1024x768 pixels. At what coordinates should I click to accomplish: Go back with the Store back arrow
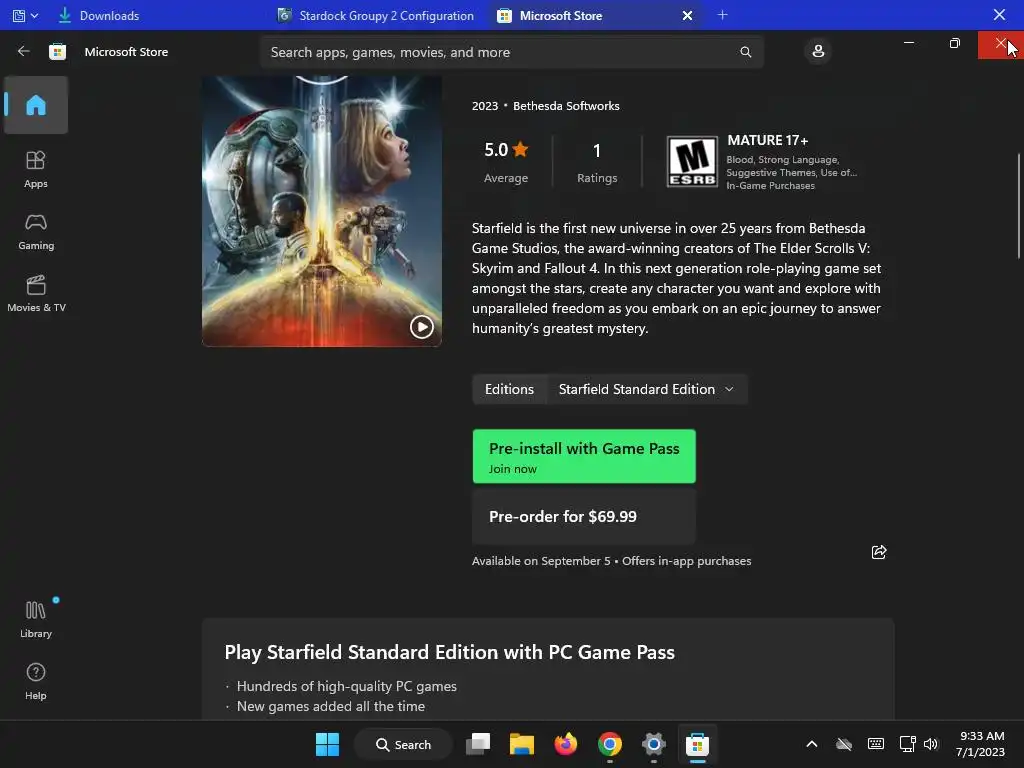point(24,51)
